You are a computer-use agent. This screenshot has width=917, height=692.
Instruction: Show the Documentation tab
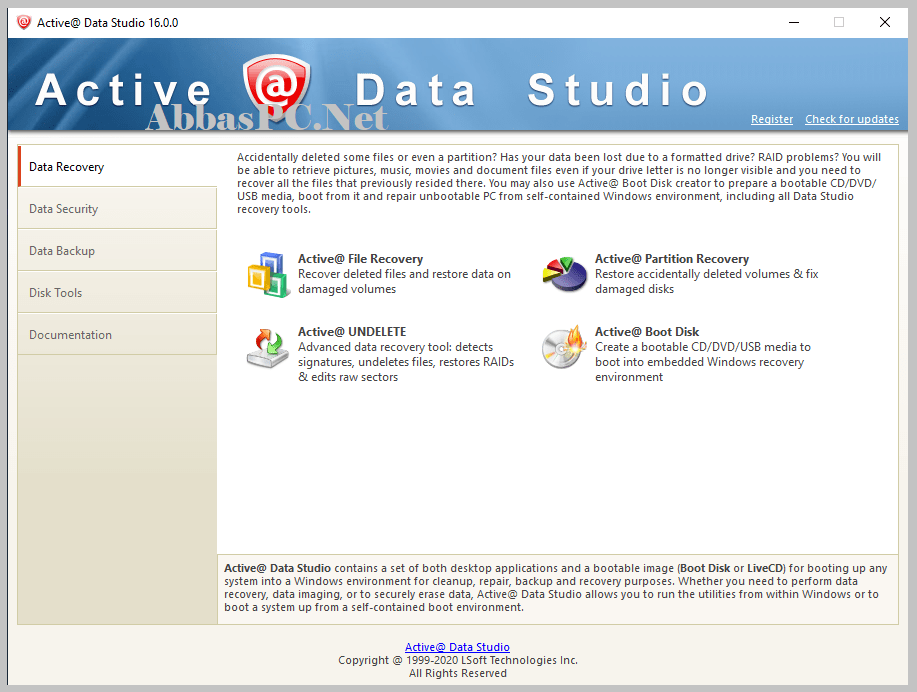tap(118, 335)
